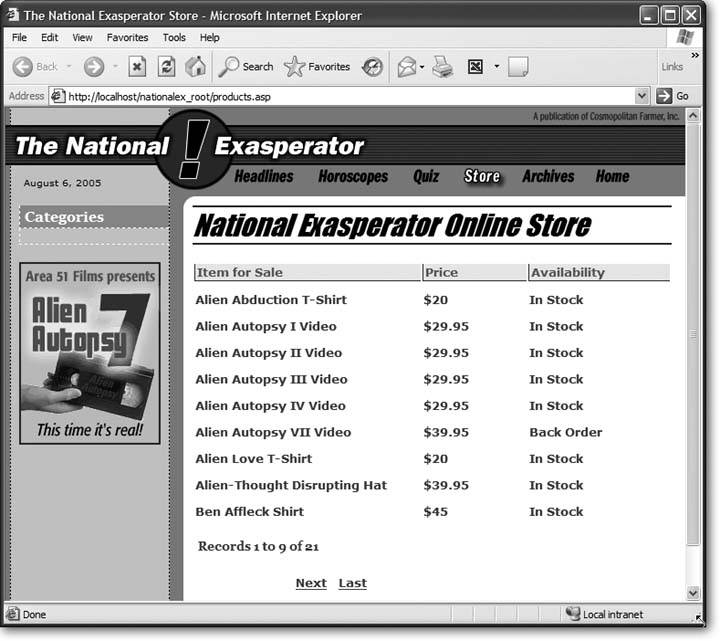
Task: Click the vertical scrollbar down arrow
Action: coord(693,593)
